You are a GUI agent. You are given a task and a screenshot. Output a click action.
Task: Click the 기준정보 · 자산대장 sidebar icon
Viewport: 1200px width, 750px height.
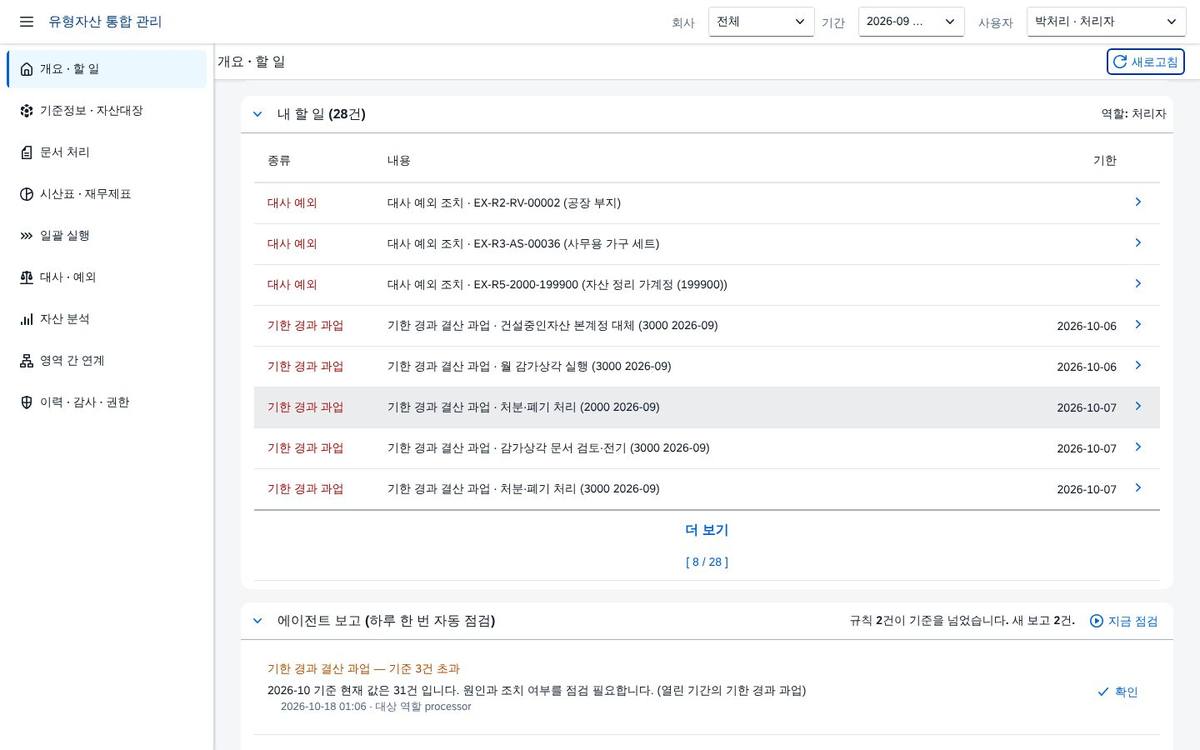pyautogui.click(x=26, y=111)
